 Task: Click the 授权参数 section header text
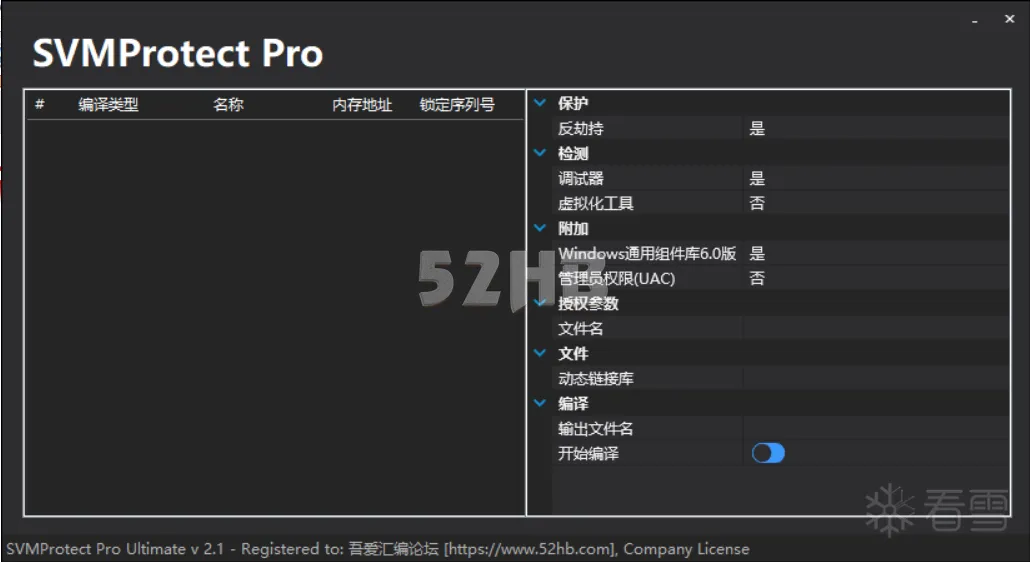(x=589, y=303)
